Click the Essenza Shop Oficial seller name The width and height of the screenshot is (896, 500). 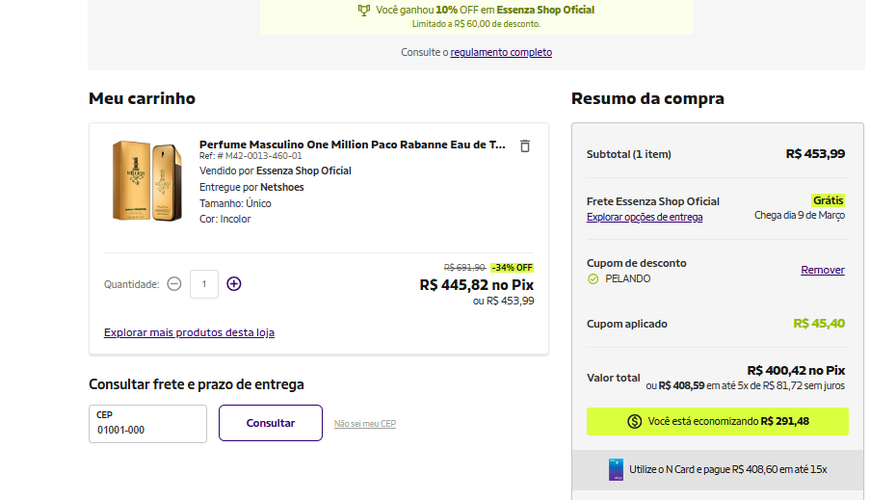pyautogui.click(x=303, y=171)
